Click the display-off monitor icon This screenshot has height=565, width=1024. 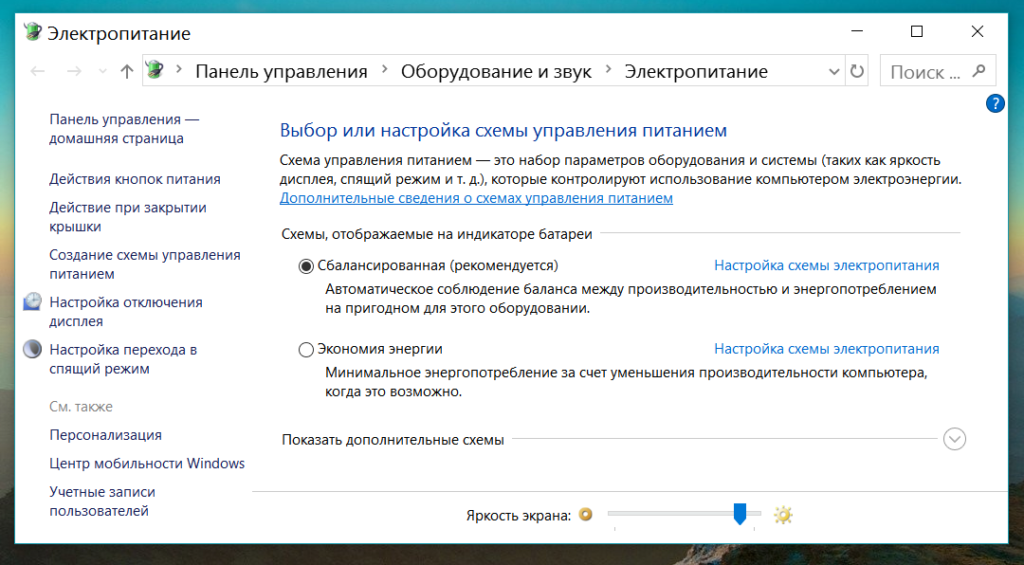point(32,302)
